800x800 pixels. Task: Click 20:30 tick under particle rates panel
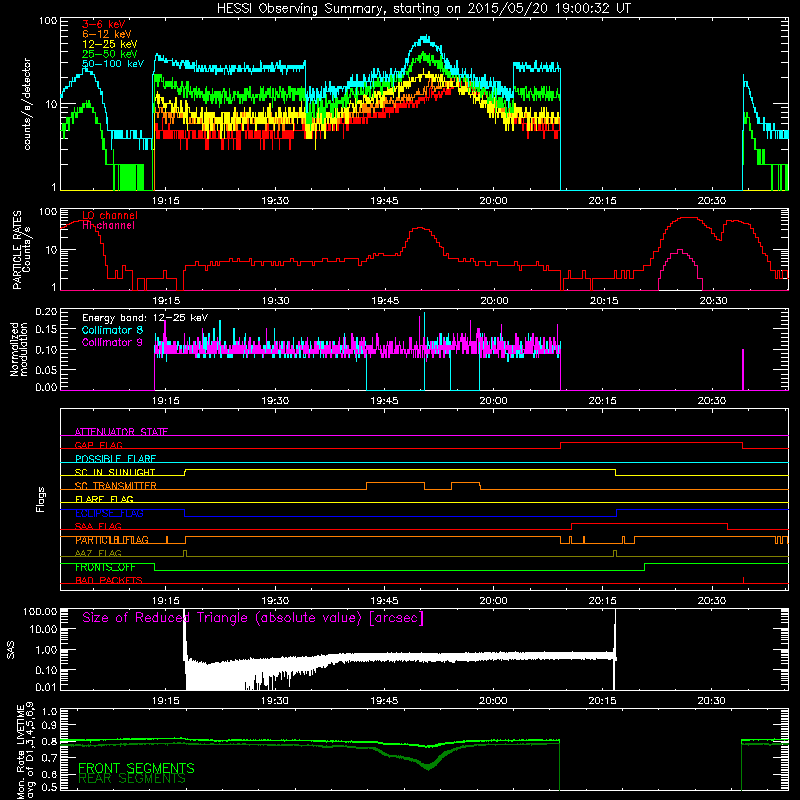[x=713, y=301]
